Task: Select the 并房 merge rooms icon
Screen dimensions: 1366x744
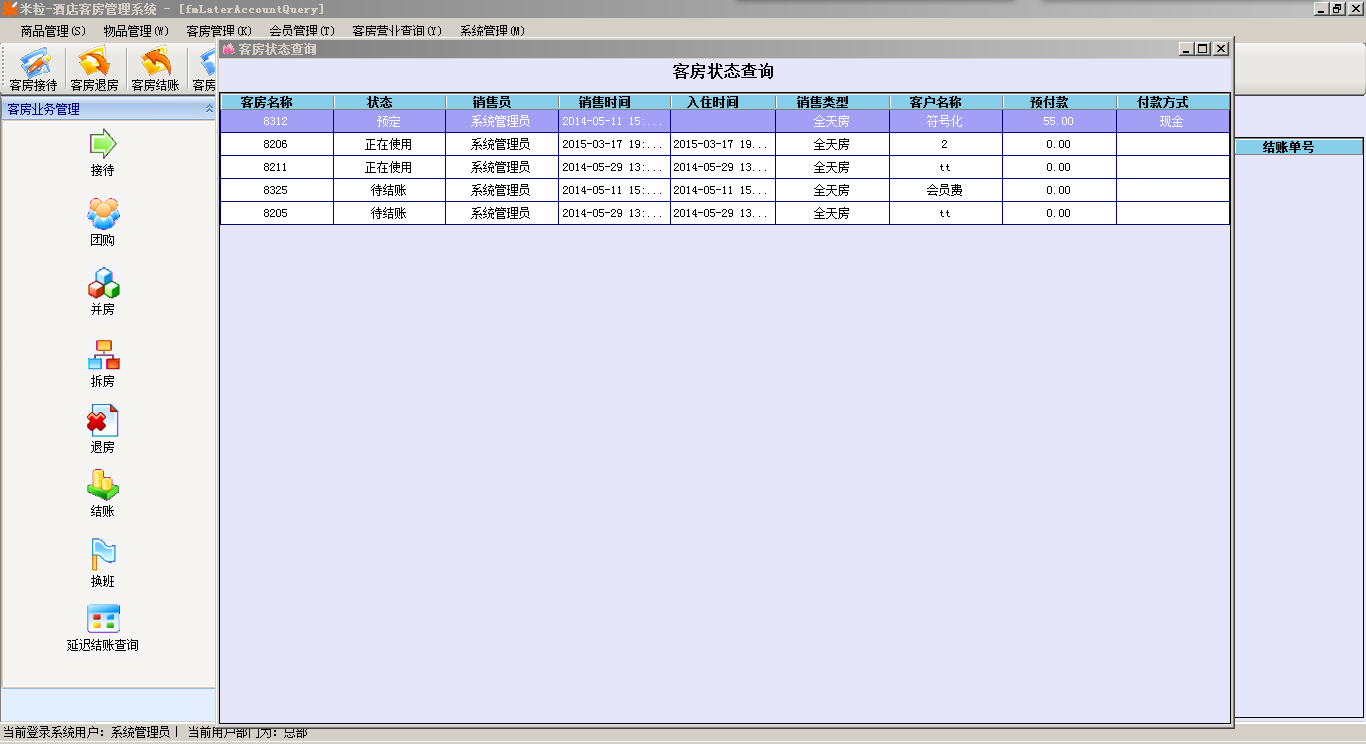Action: (103, 284)
